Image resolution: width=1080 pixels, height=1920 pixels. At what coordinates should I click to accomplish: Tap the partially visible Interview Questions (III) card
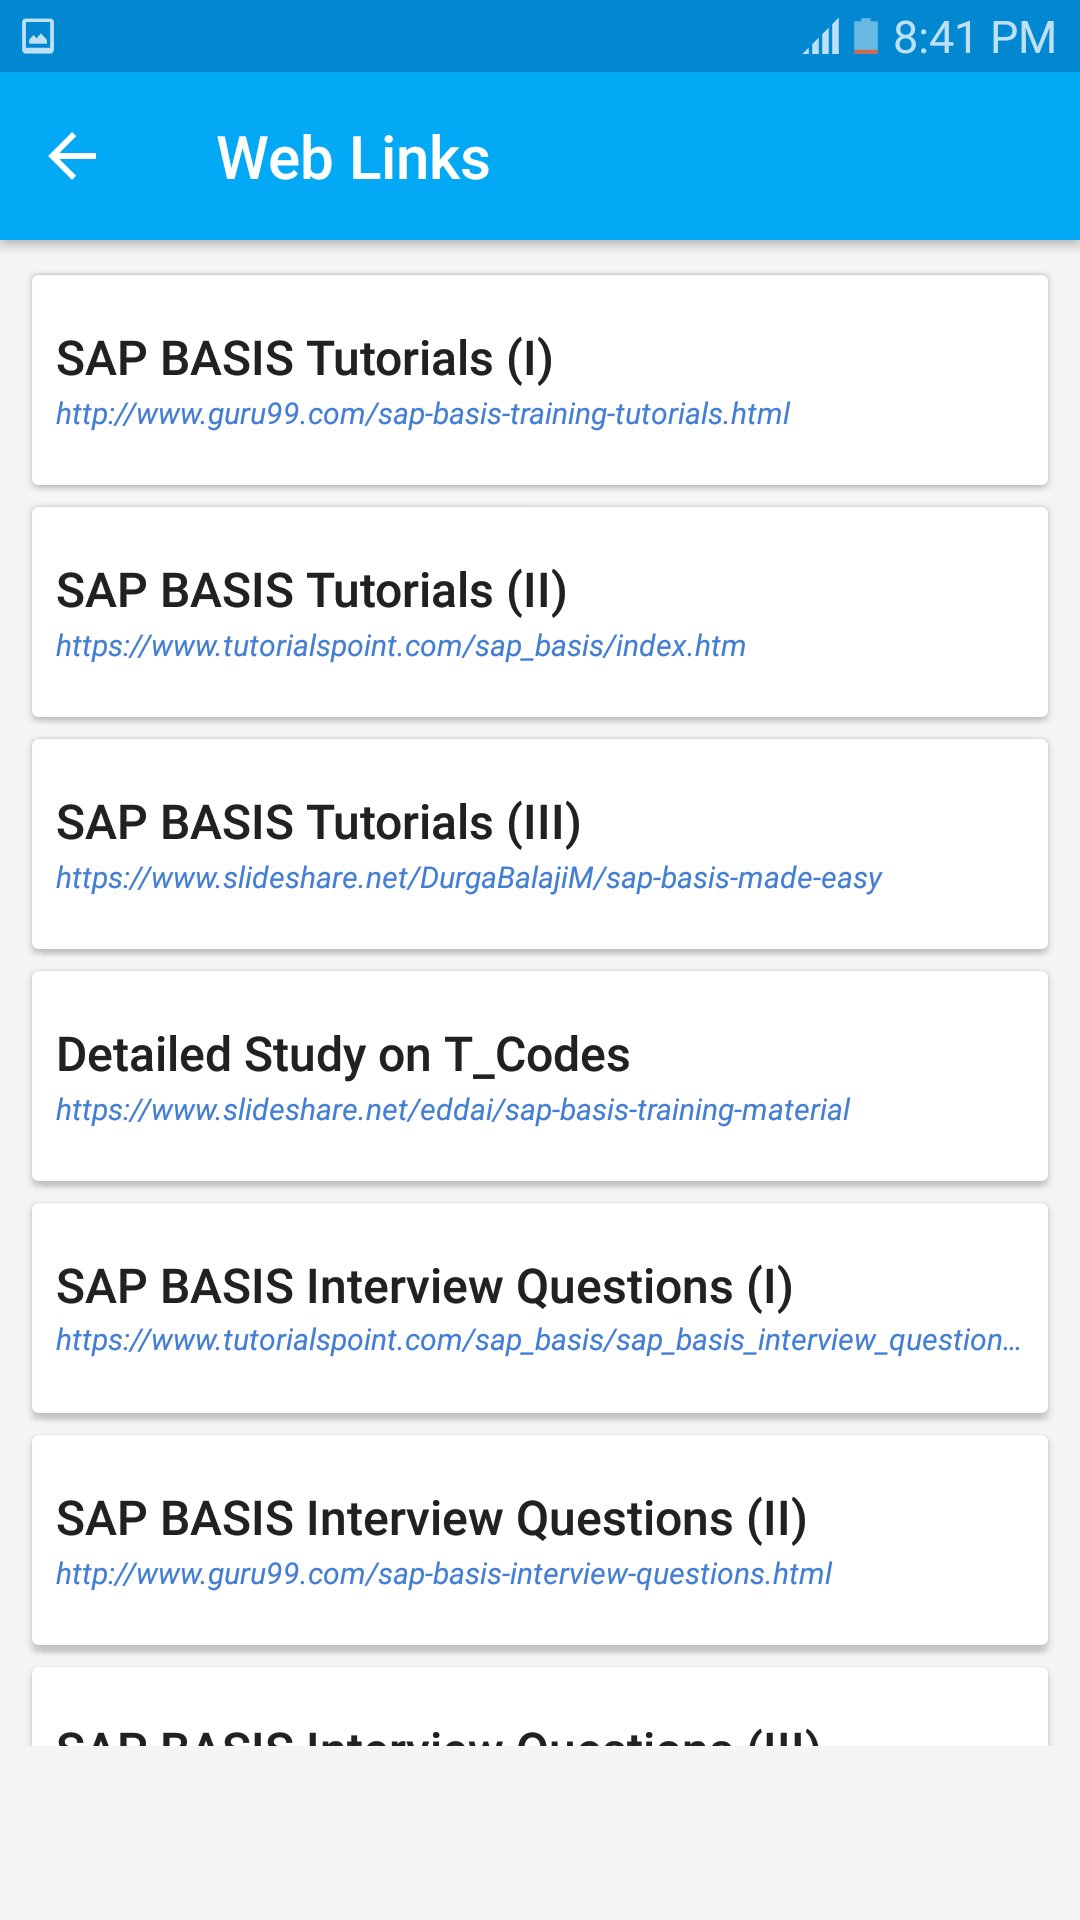pos(540,1712)
